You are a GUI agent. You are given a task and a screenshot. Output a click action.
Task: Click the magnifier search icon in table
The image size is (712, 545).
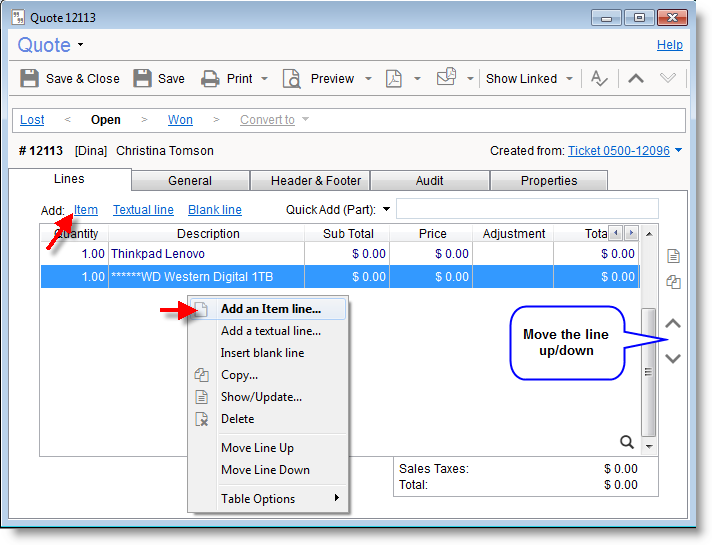627,442
